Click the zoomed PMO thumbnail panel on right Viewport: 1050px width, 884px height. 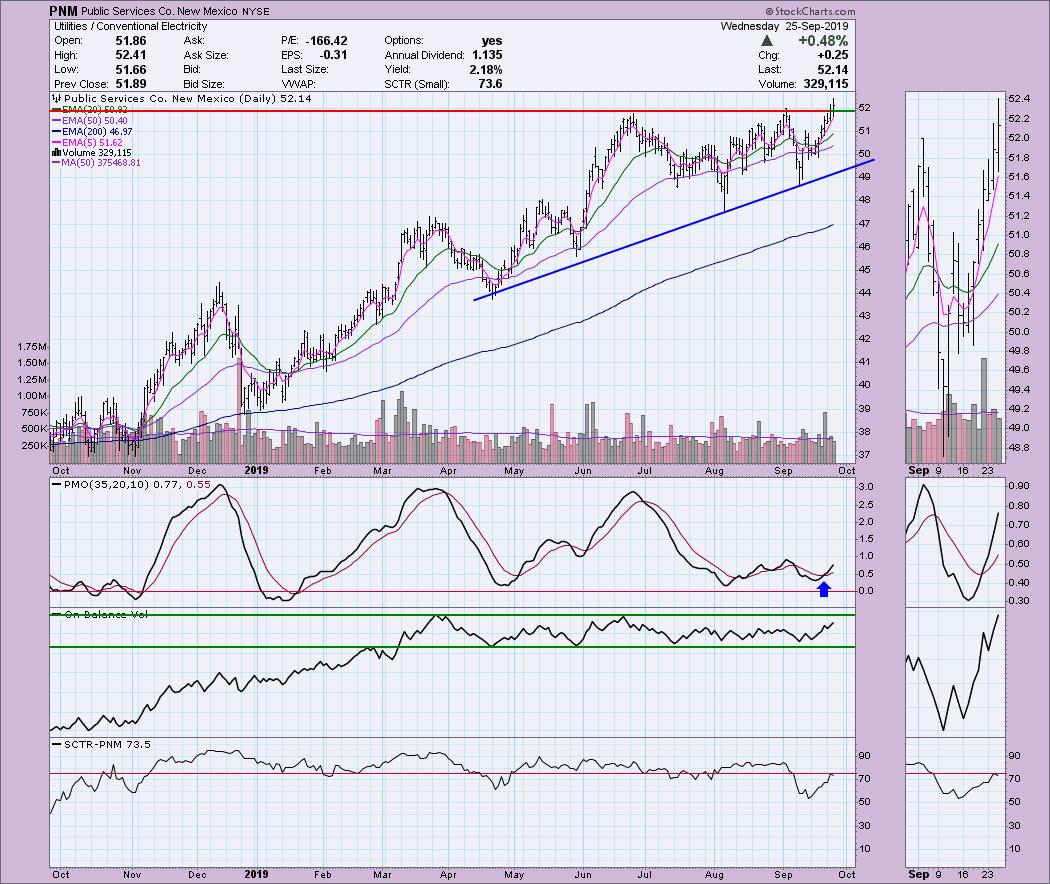(953, 543)
